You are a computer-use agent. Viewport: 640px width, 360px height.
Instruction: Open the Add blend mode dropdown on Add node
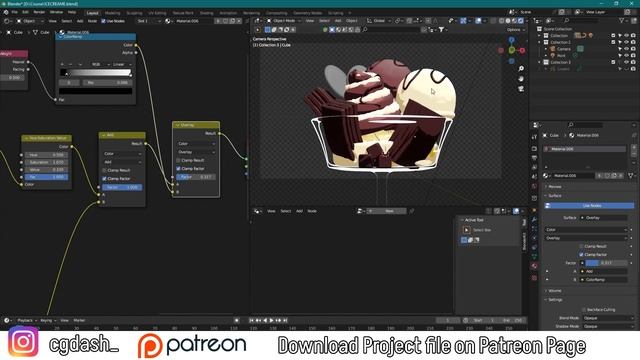(x=122, y=162)
